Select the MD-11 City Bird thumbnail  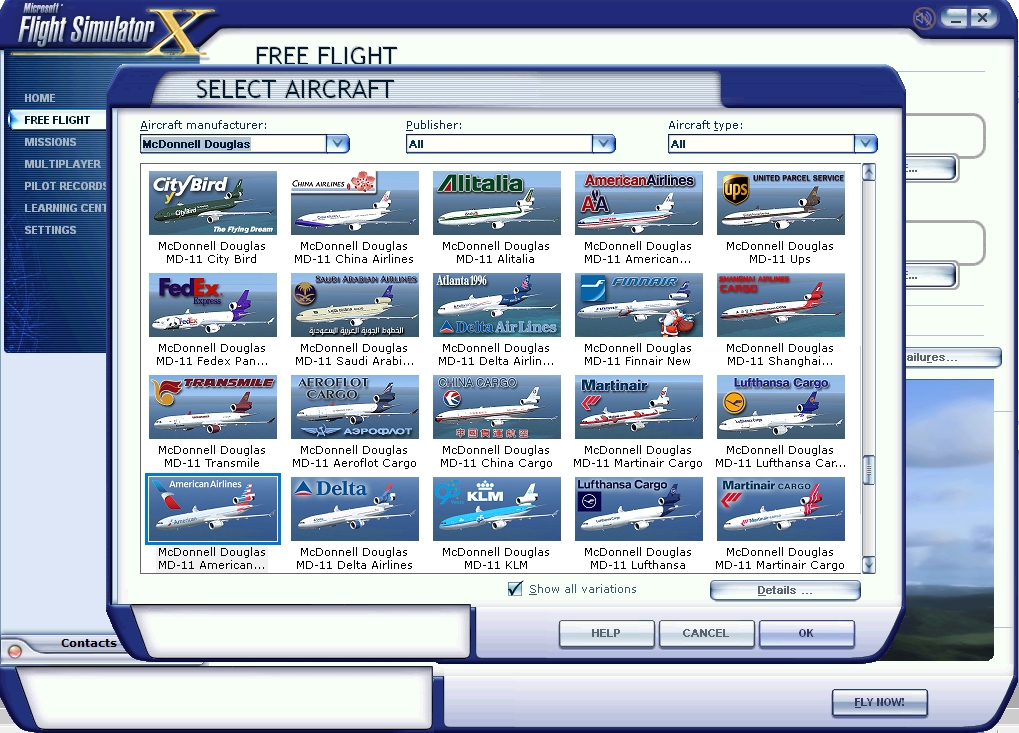[x=213, y=203]
